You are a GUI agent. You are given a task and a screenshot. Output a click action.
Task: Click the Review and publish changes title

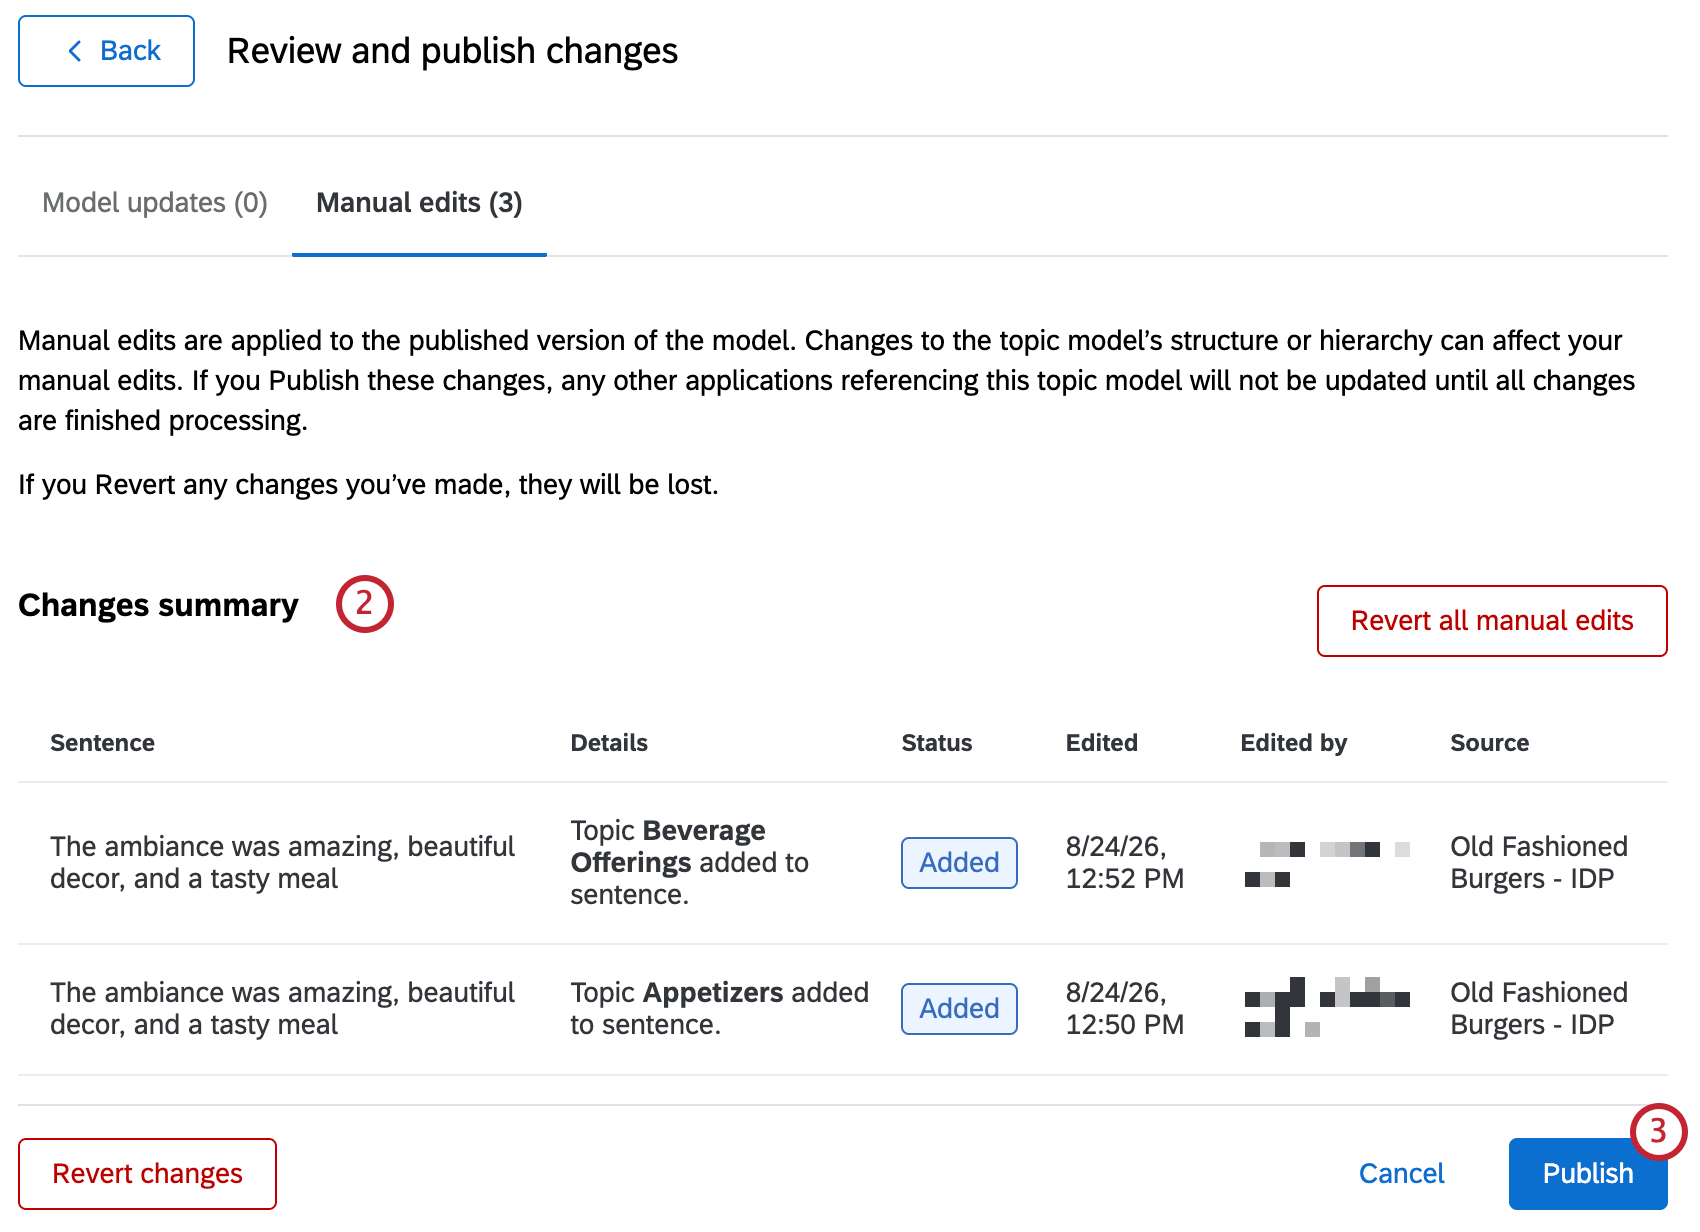[452, 51]
